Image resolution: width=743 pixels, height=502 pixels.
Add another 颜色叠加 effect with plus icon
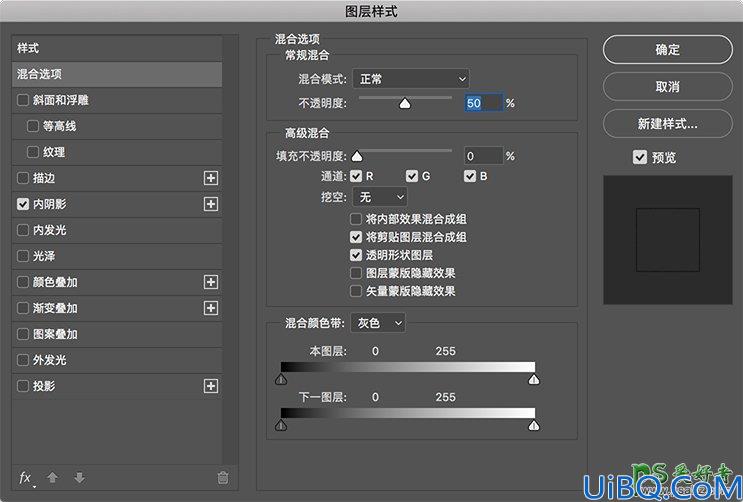(x=211, y=282)
